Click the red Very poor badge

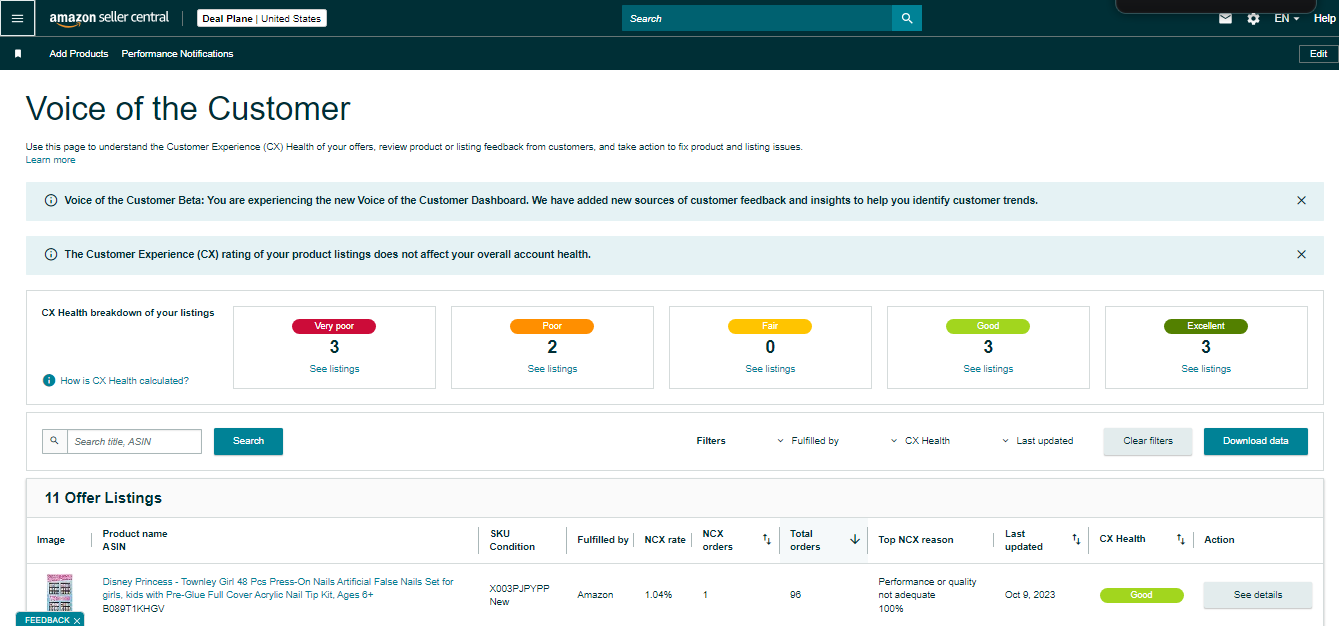coord(333,326)
